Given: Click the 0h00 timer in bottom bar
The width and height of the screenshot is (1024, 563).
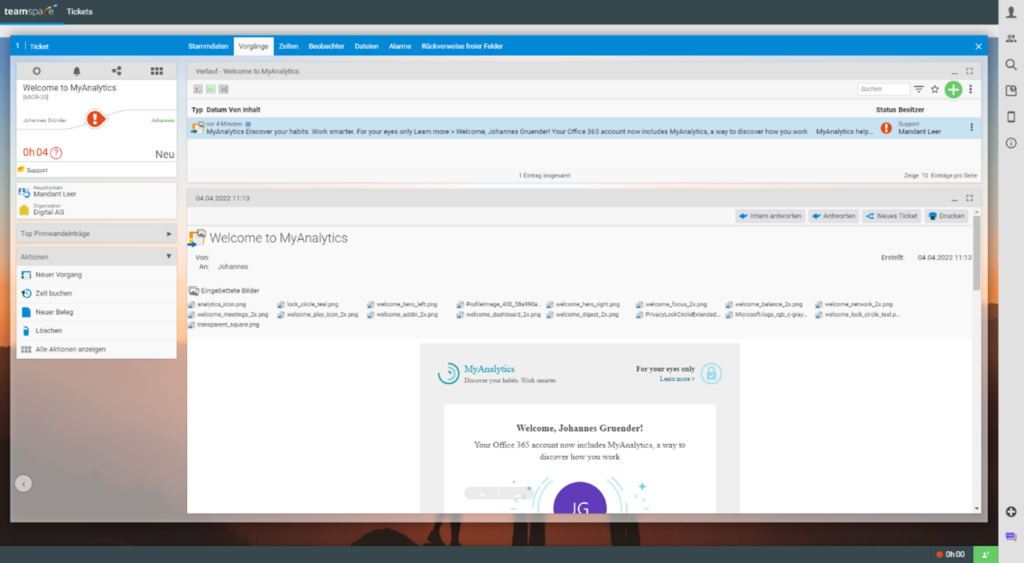Looking at the screenshot, I should coord(950,555).
